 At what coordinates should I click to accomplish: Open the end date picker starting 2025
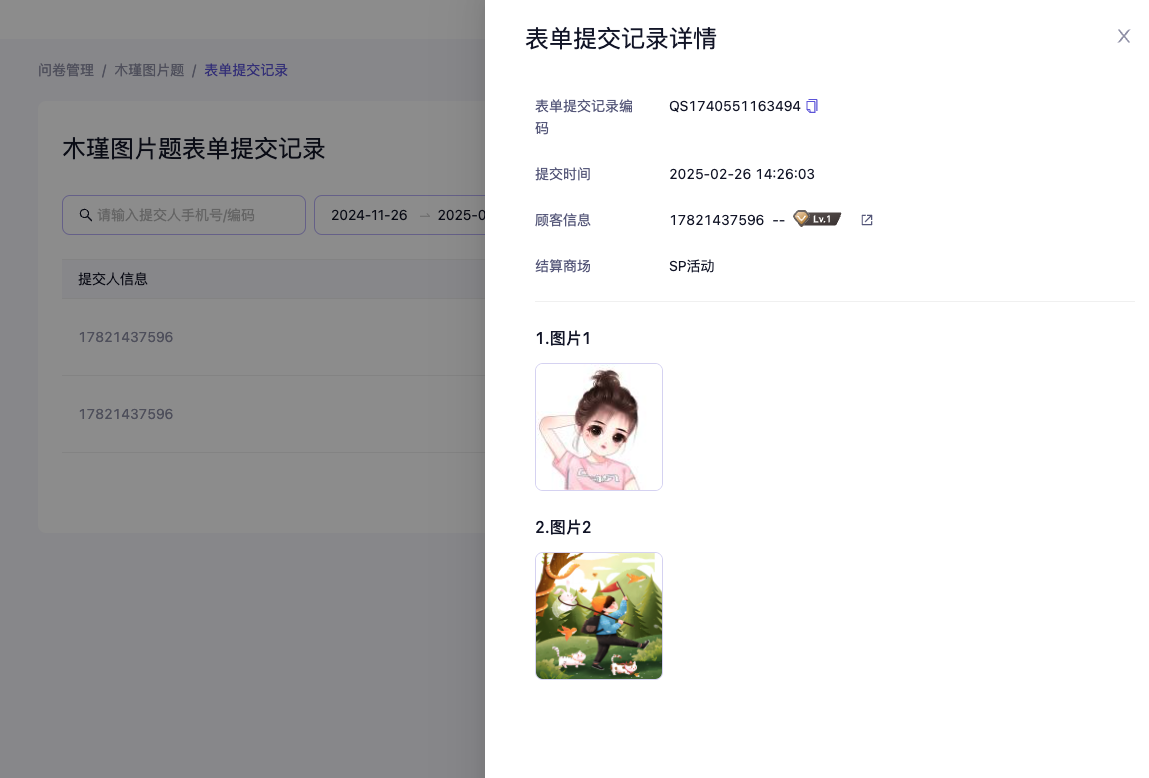[x=461, y=215]
